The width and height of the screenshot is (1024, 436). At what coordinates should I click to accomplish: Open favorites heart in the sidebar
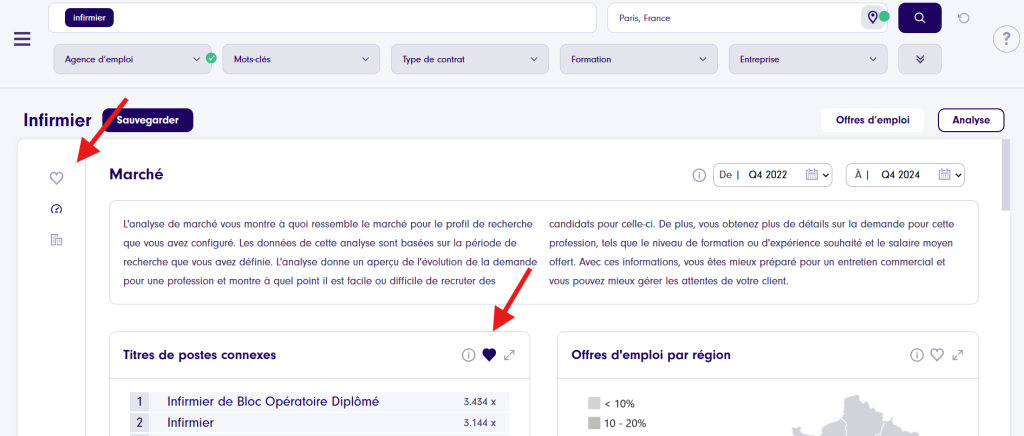57,178
